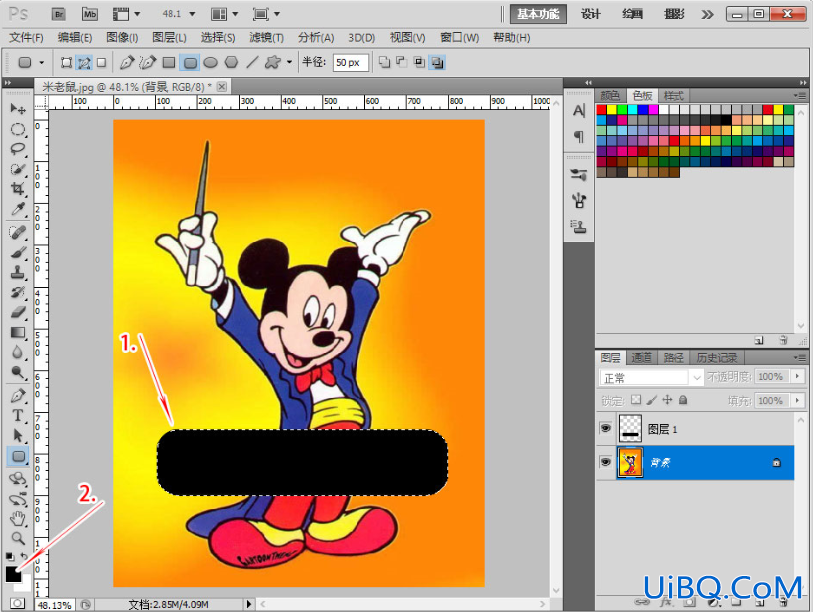Image resolution: width=813 pixels, height=612 pixels.
Task: Toggle lock transparent pixels
Action: [636, 400]
